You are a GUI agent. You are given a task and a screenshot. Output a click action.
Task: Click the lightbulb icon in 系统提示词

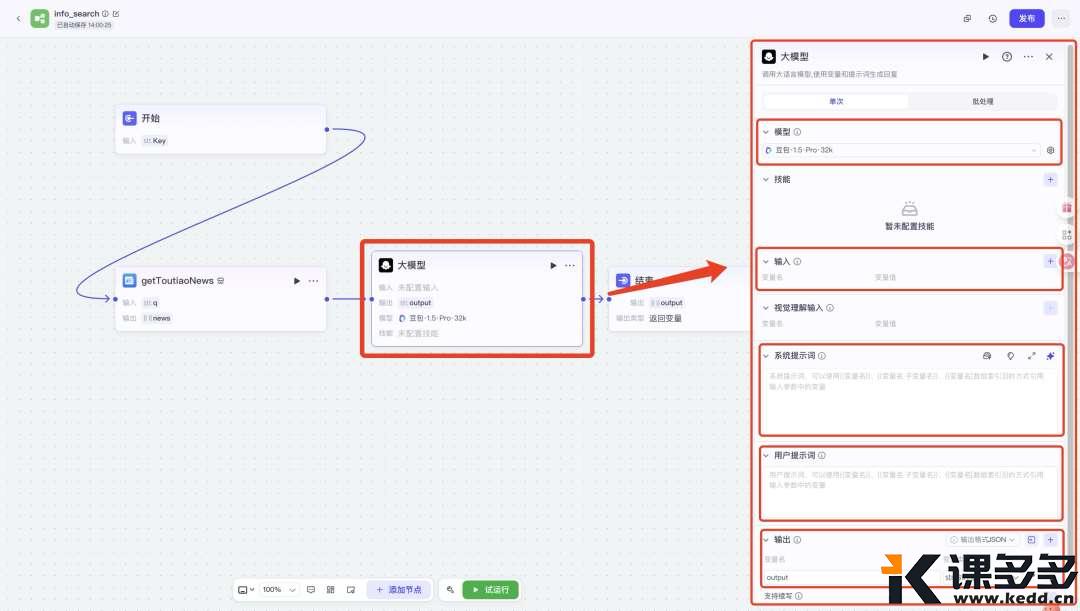point(1010,355)
